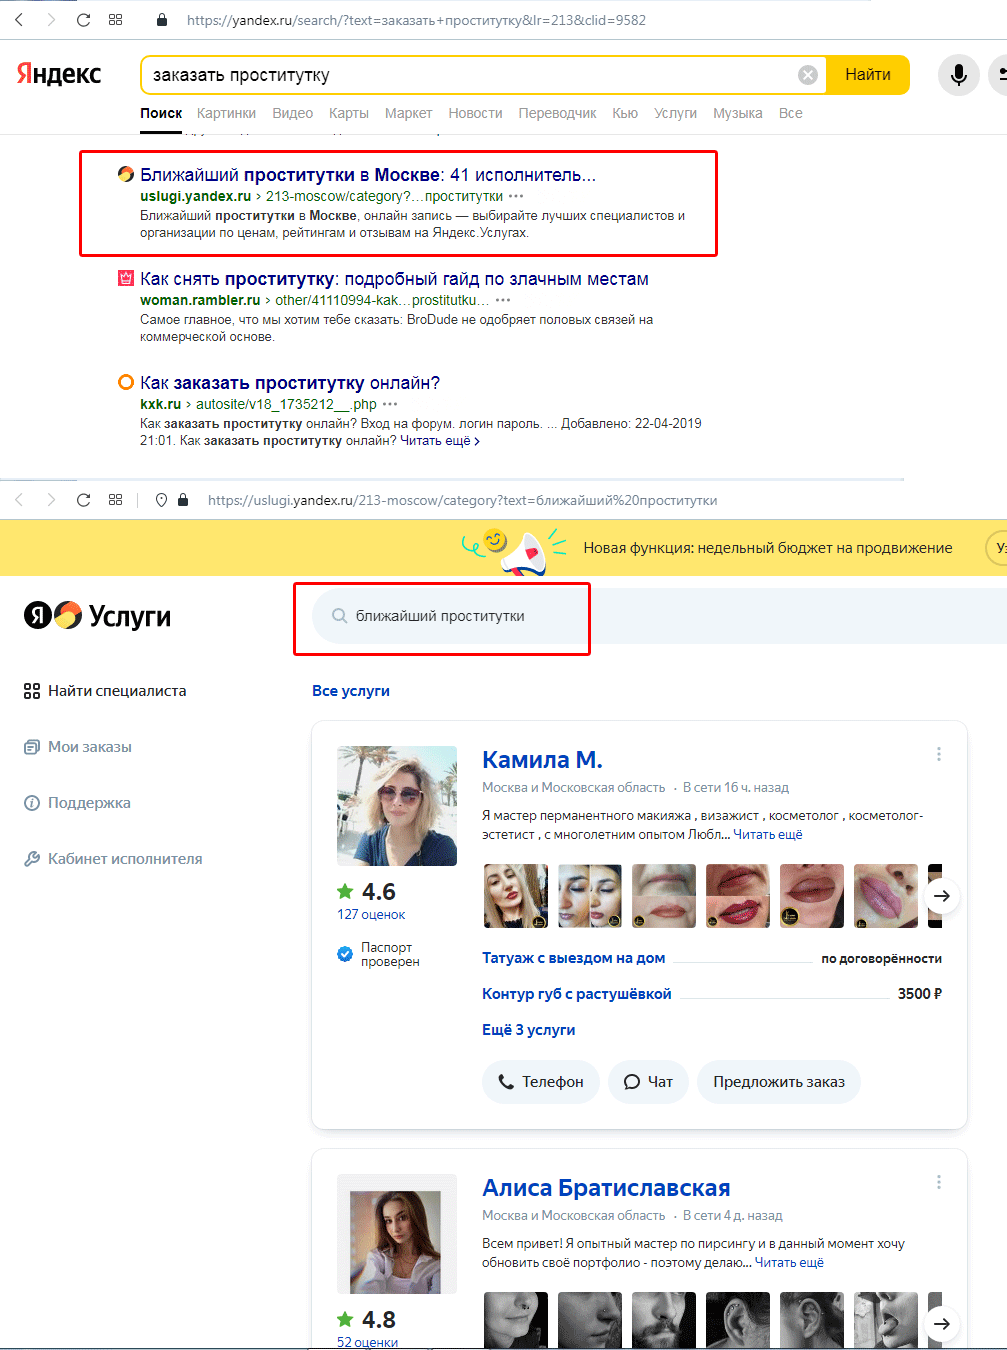Expand Ещё 3 услуги list
1007x1350 pixels.
point(528,1030)
